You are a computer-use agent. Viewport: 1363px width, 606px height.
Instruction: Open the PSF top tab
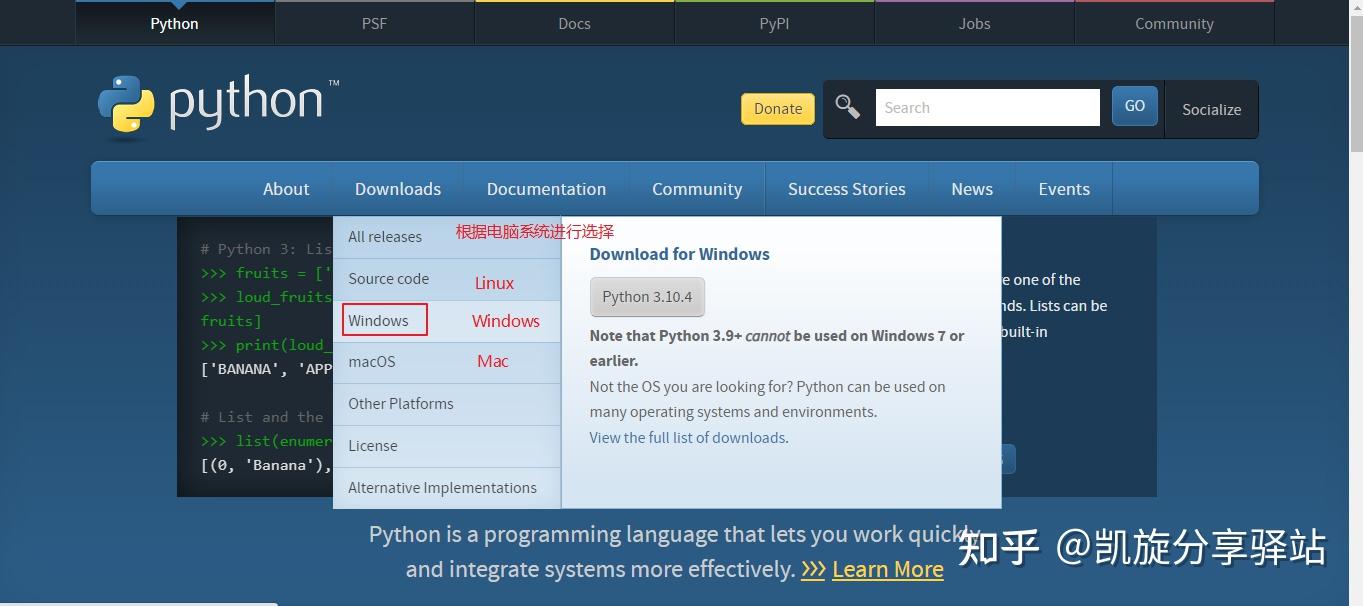point(374,23)
